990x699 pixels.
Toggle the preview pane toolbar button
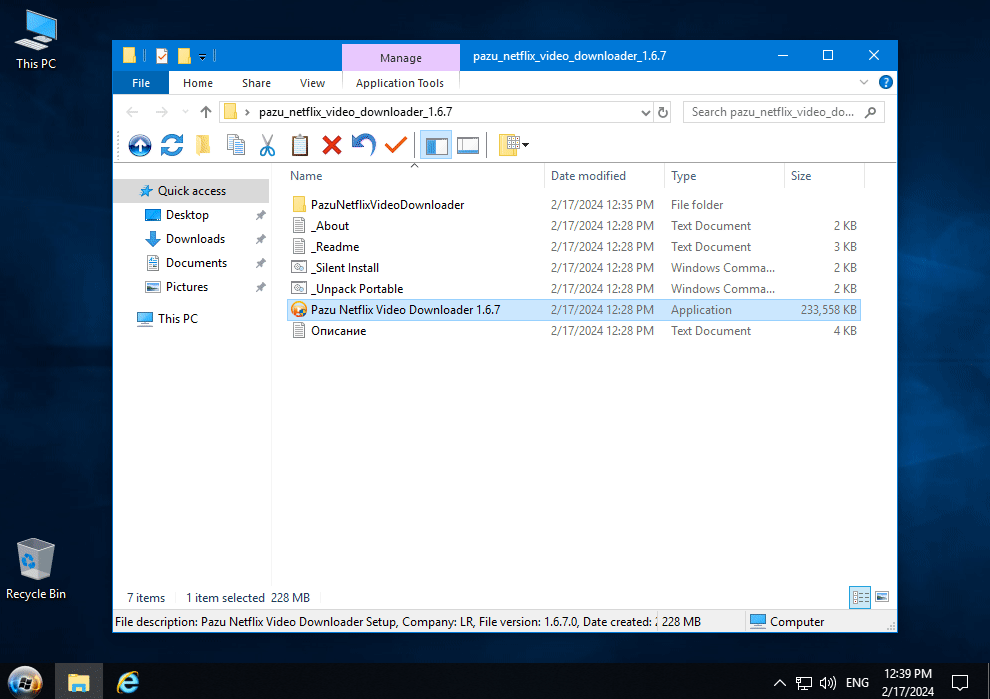tap(468, 145)
